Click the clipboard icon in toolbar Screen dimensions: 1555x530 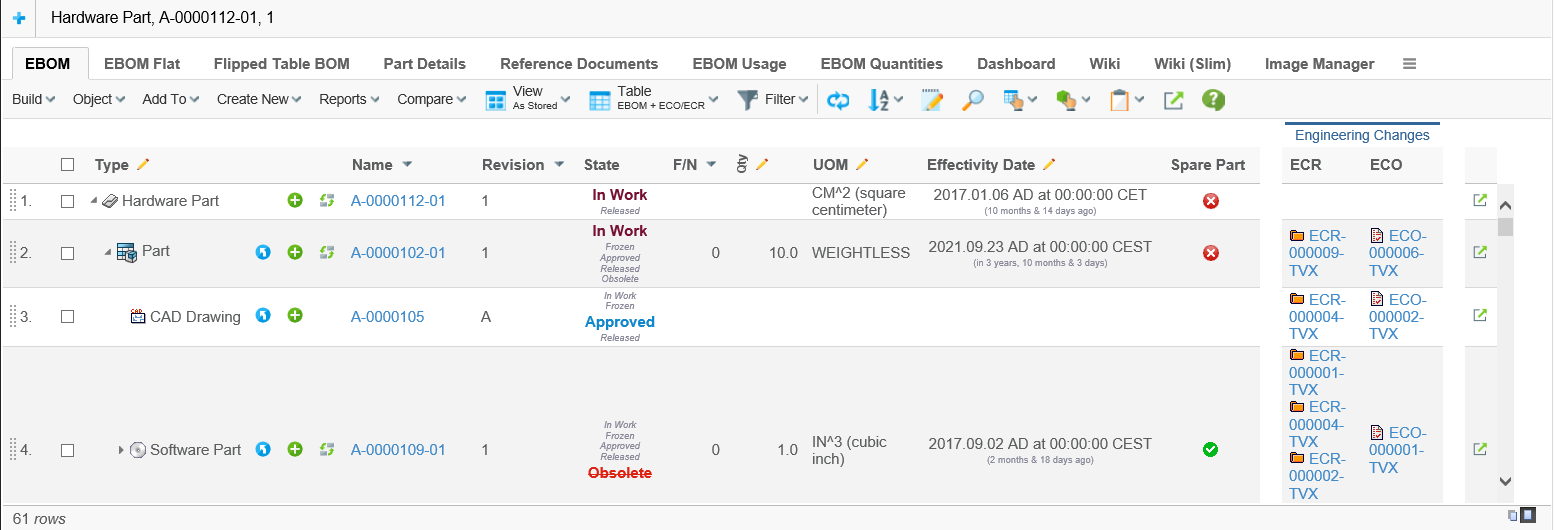[x=1120, y=100]
